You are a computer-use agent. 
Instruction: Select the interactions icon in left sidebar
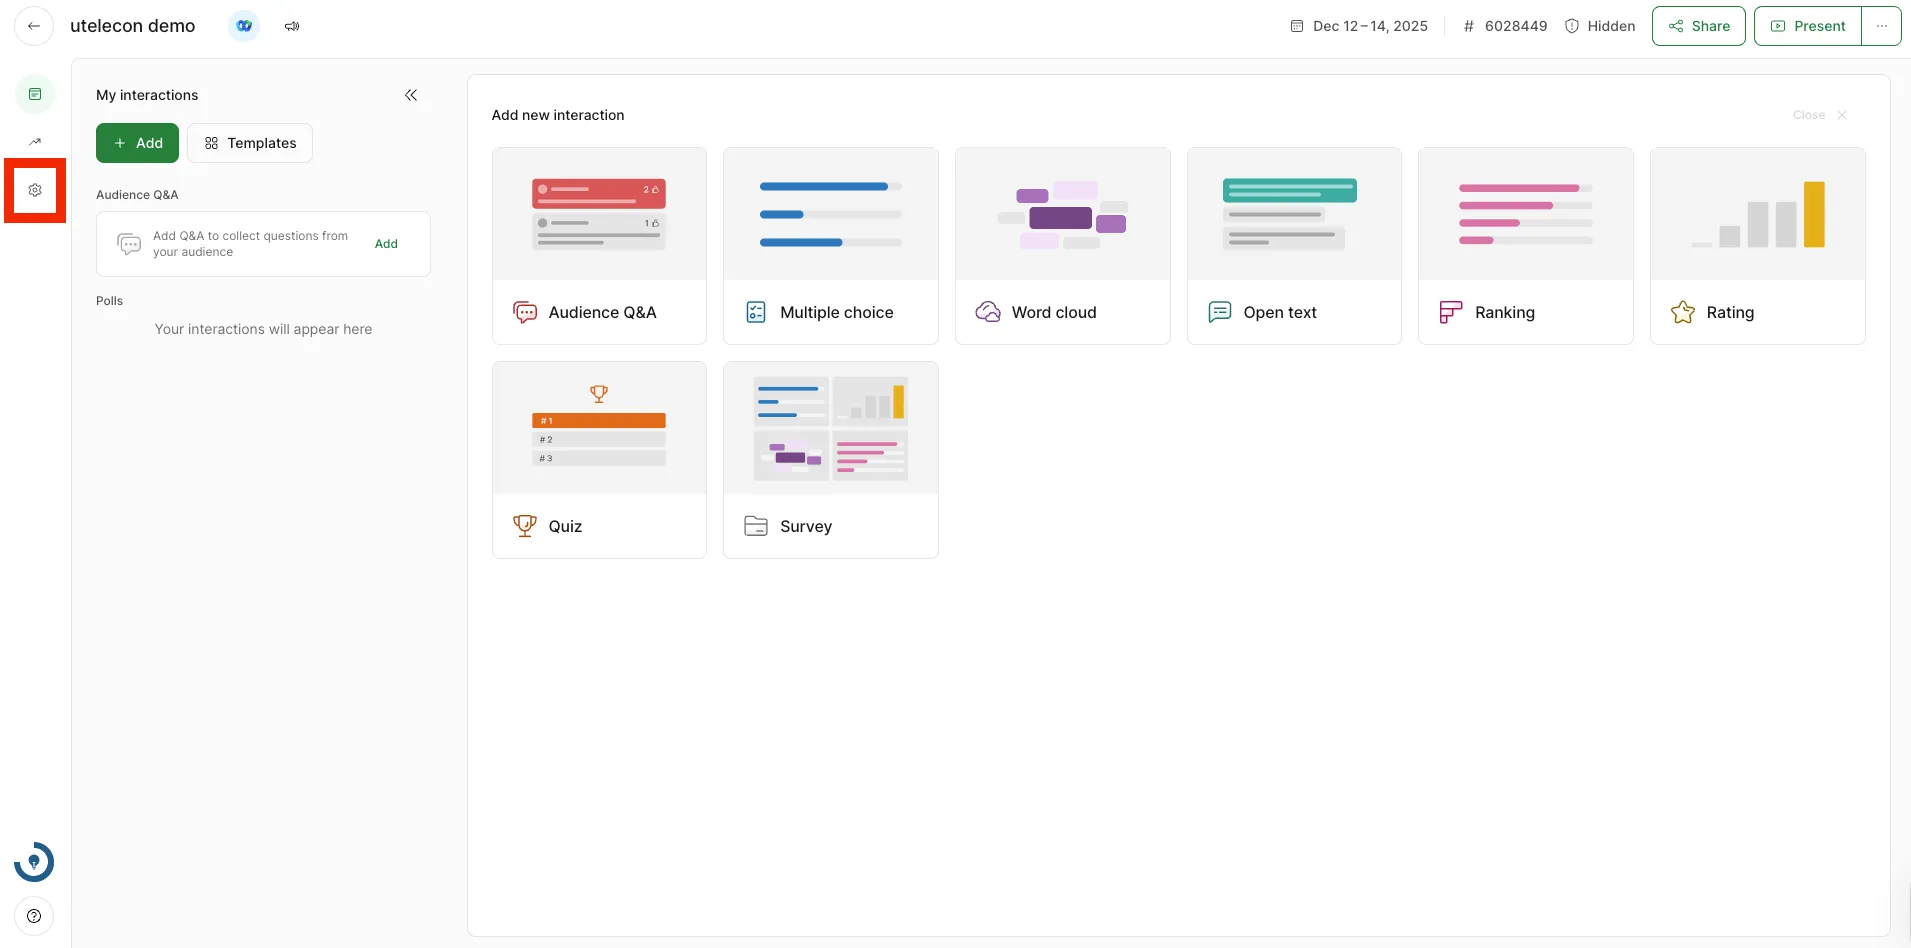point(35,94)
